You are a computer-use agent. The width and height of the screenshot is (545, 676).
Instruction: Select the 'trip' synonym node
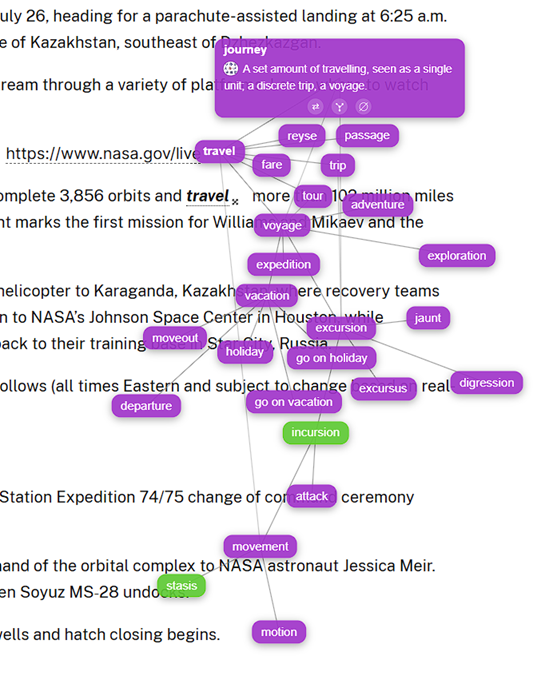pos(338,165)
